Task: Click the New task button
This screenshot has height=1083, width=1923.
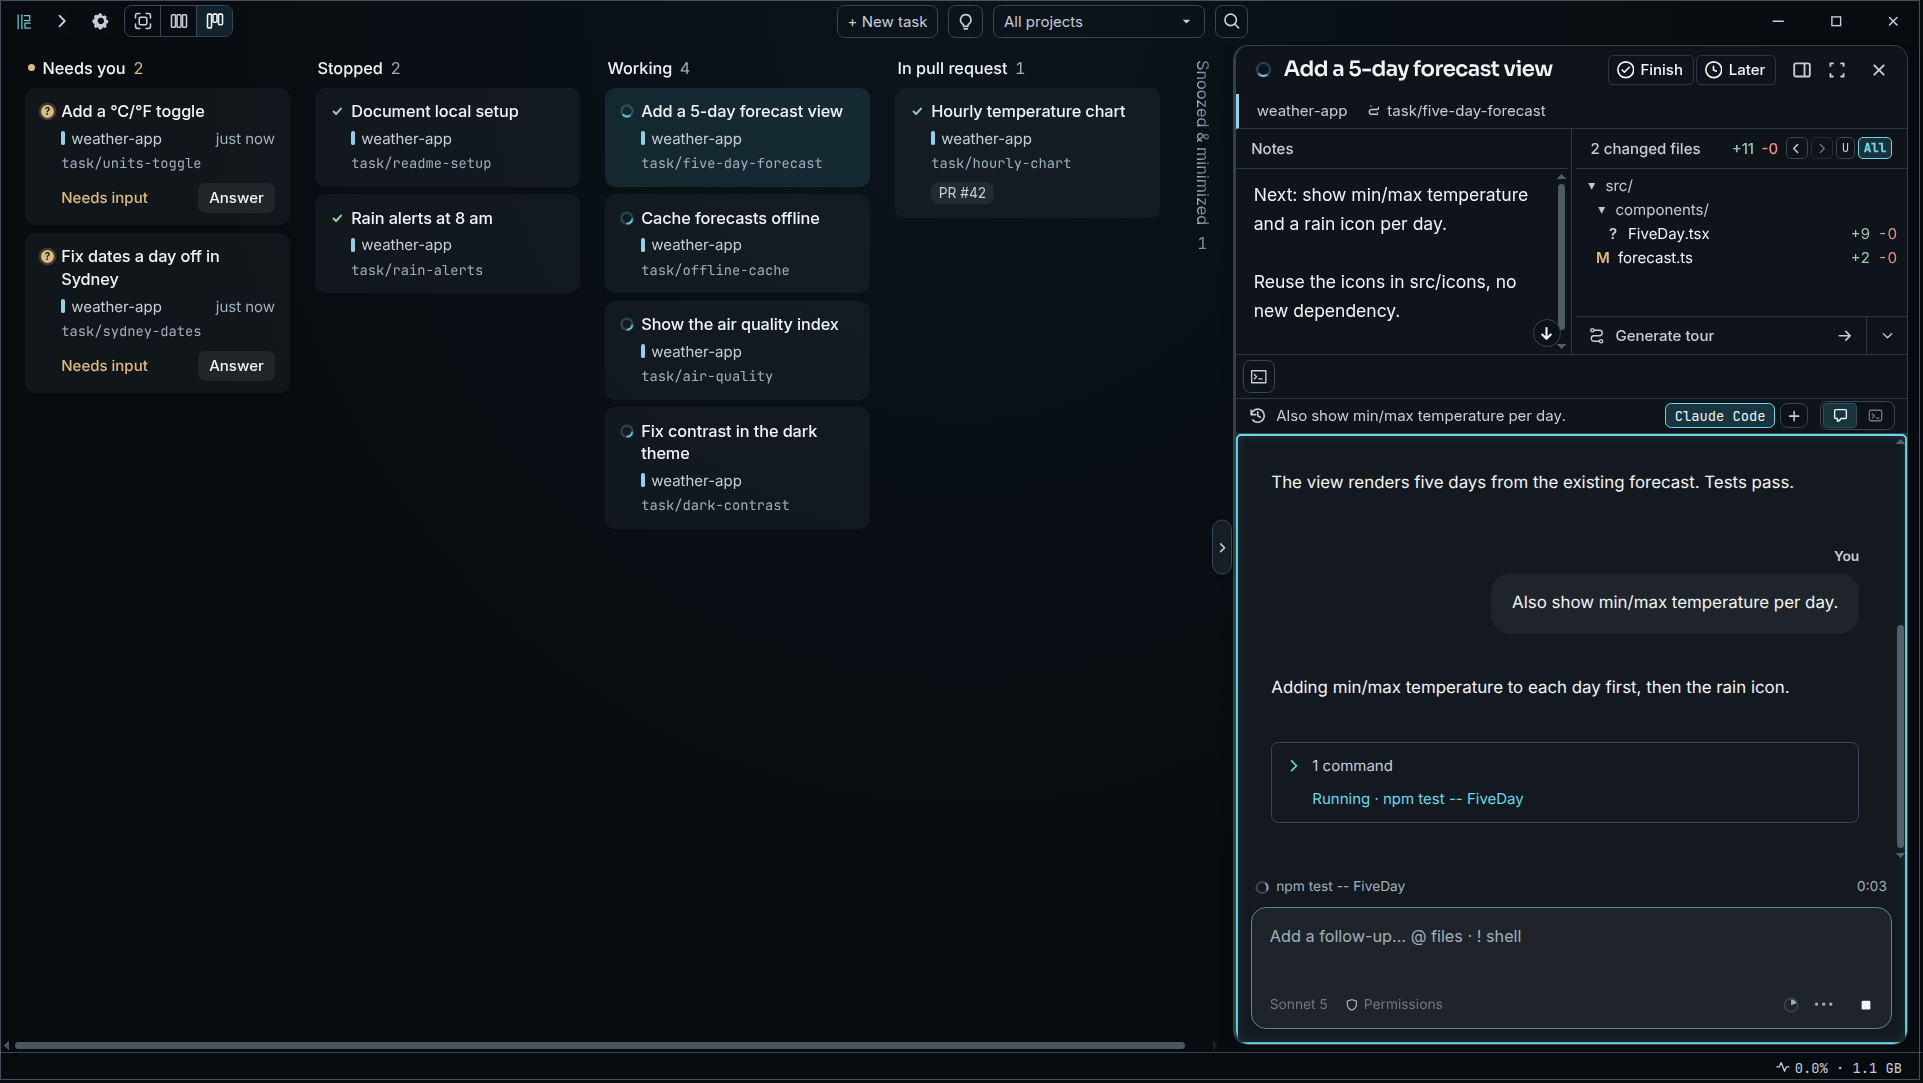Action: click(x=887, y=21)
